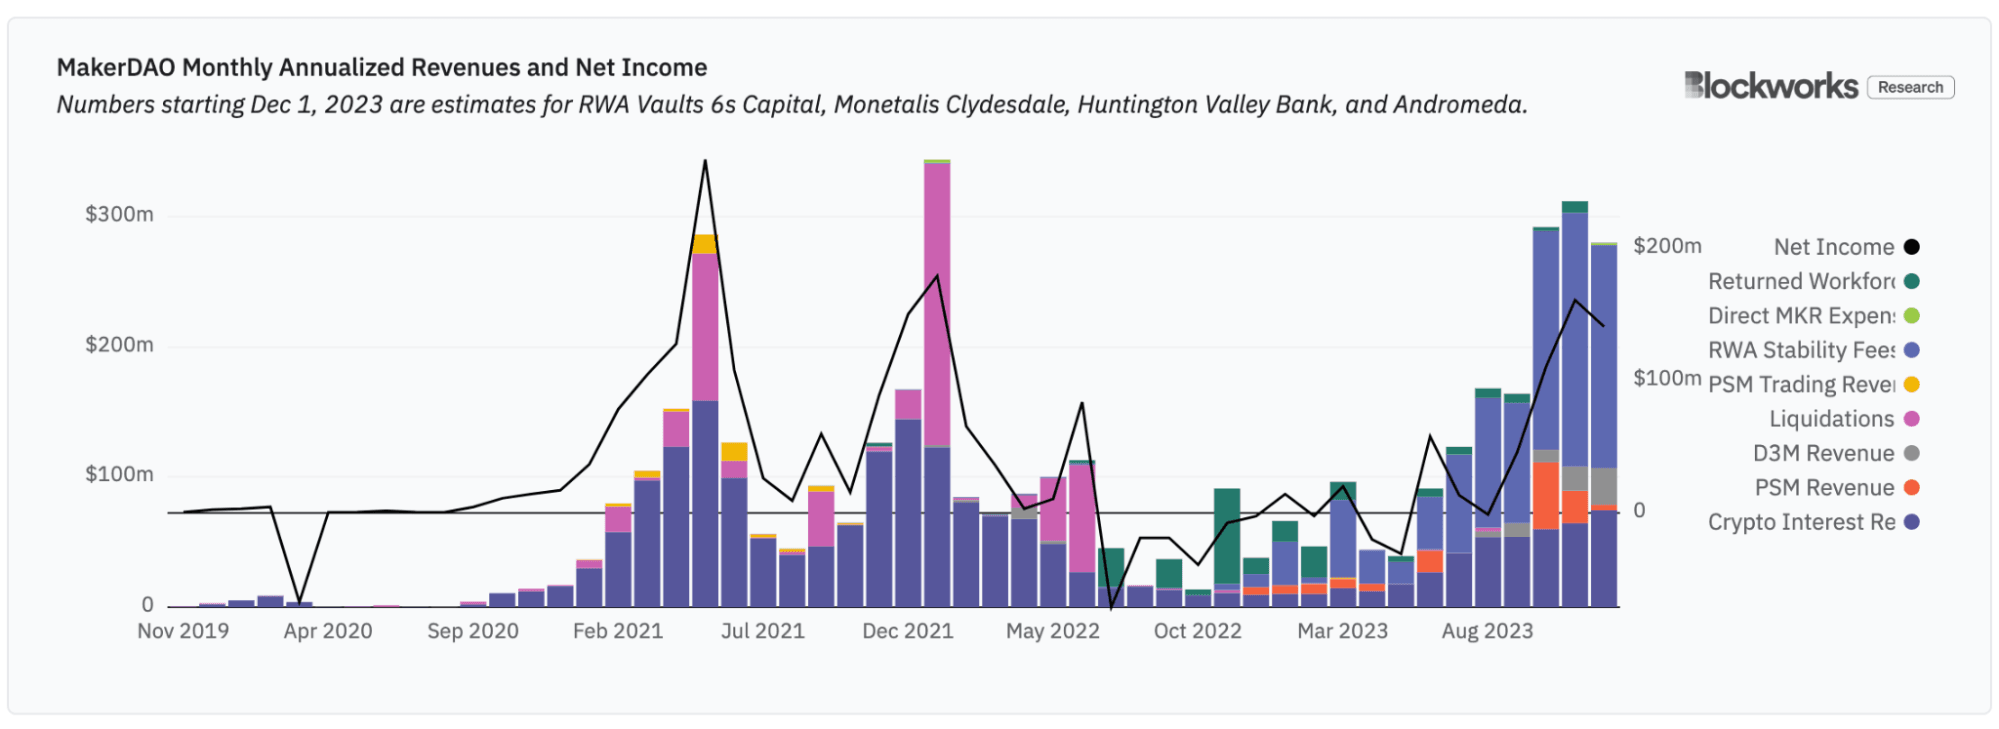Click the "Nov 2019" x-axis label
1999x729 pixels.
[183, 631]
